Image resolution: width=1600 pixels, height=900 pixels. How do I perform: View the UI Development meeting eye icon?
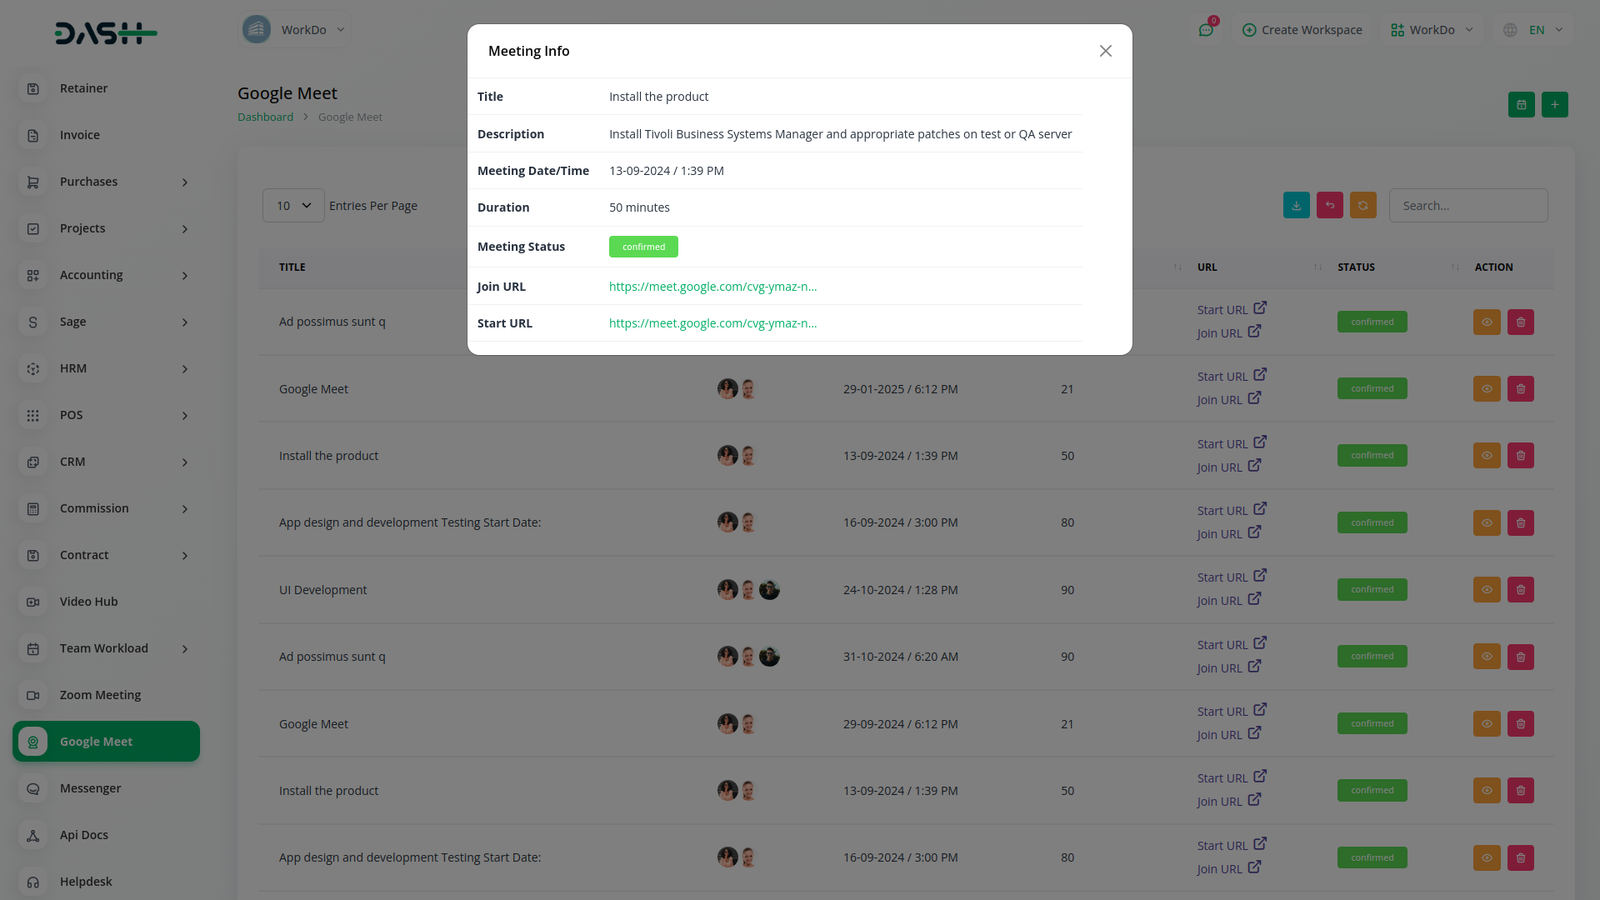tap(1486, 590)
